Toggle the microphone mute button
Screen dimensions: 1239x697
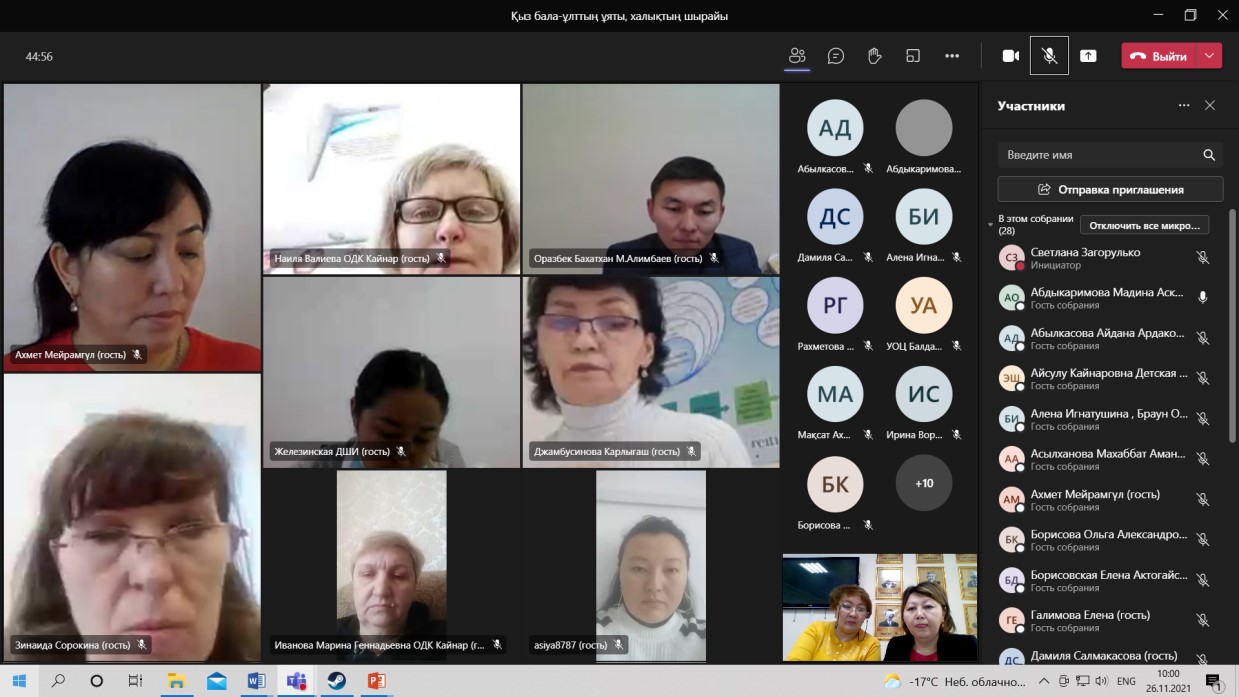pyautogui.click(x=1049, y=56)
